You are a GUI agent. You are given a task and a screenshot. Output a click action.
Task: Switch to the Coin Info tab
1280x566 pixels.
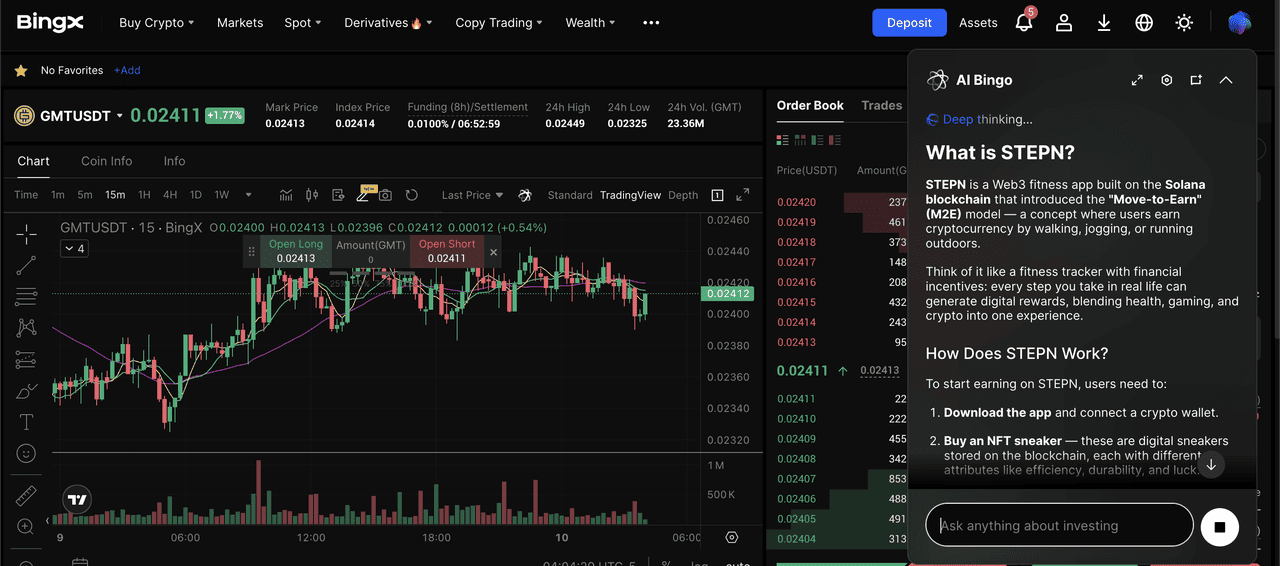(107, 161)
